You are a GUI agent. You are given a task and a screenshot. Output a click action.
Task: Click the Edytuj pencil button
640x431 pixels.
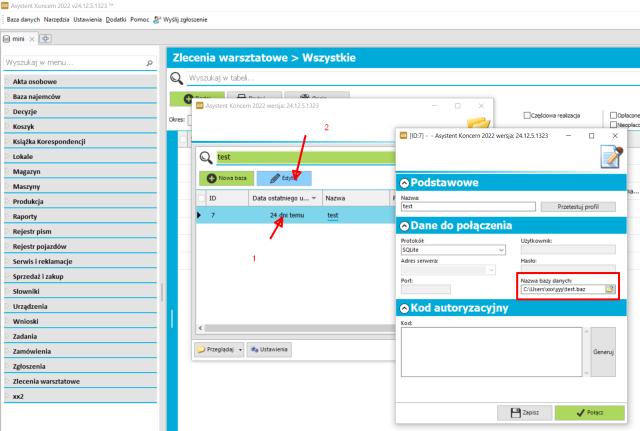coord(284,178)
